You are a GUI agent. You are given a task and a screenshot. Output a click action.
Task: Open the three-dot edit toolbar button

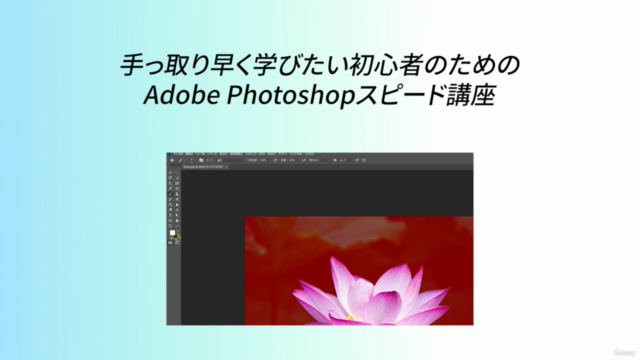point(177,226)
